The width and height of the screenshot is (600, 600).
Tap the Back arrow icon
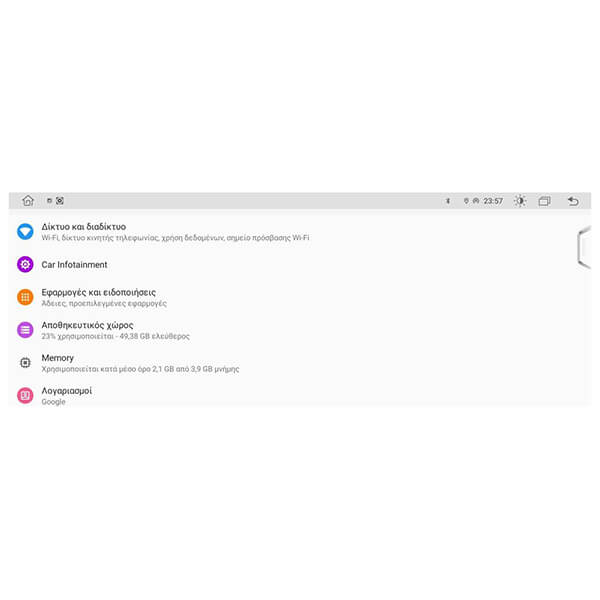pyautogui.click(x=573, y=201)
